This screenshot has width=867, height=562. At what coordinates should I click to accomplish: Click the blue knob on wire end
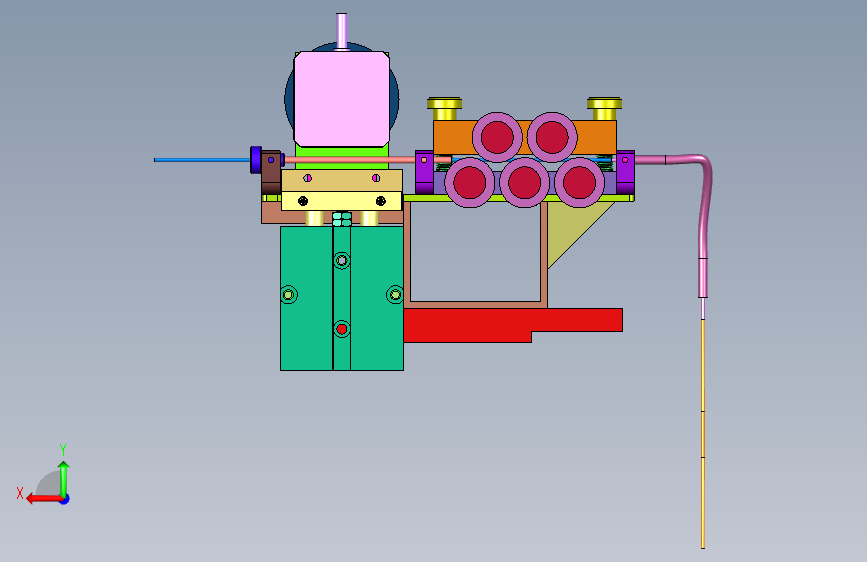255,160
